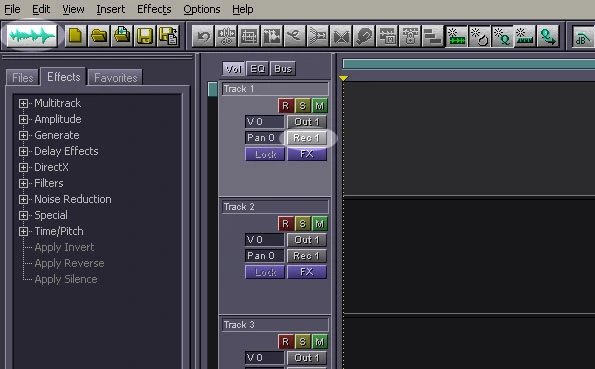Image resolution: width=595 pixels, height=369 pixels.
Task: Arm Track 3 for recording (R)
Action: click(286, 342)
